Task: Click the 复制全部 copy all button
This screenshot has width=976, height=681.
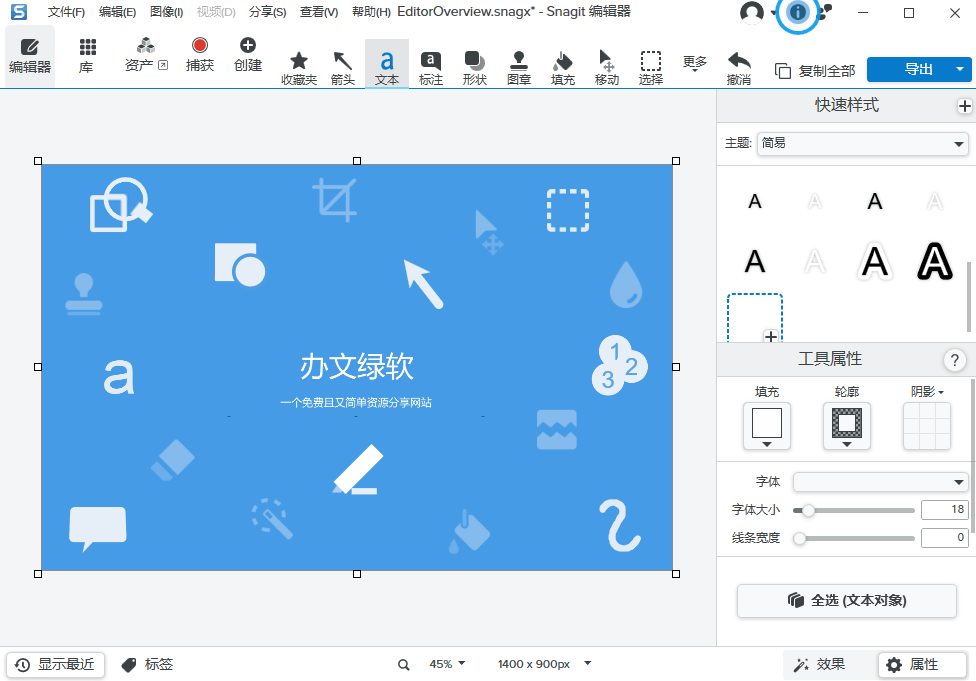Action: 815,71
